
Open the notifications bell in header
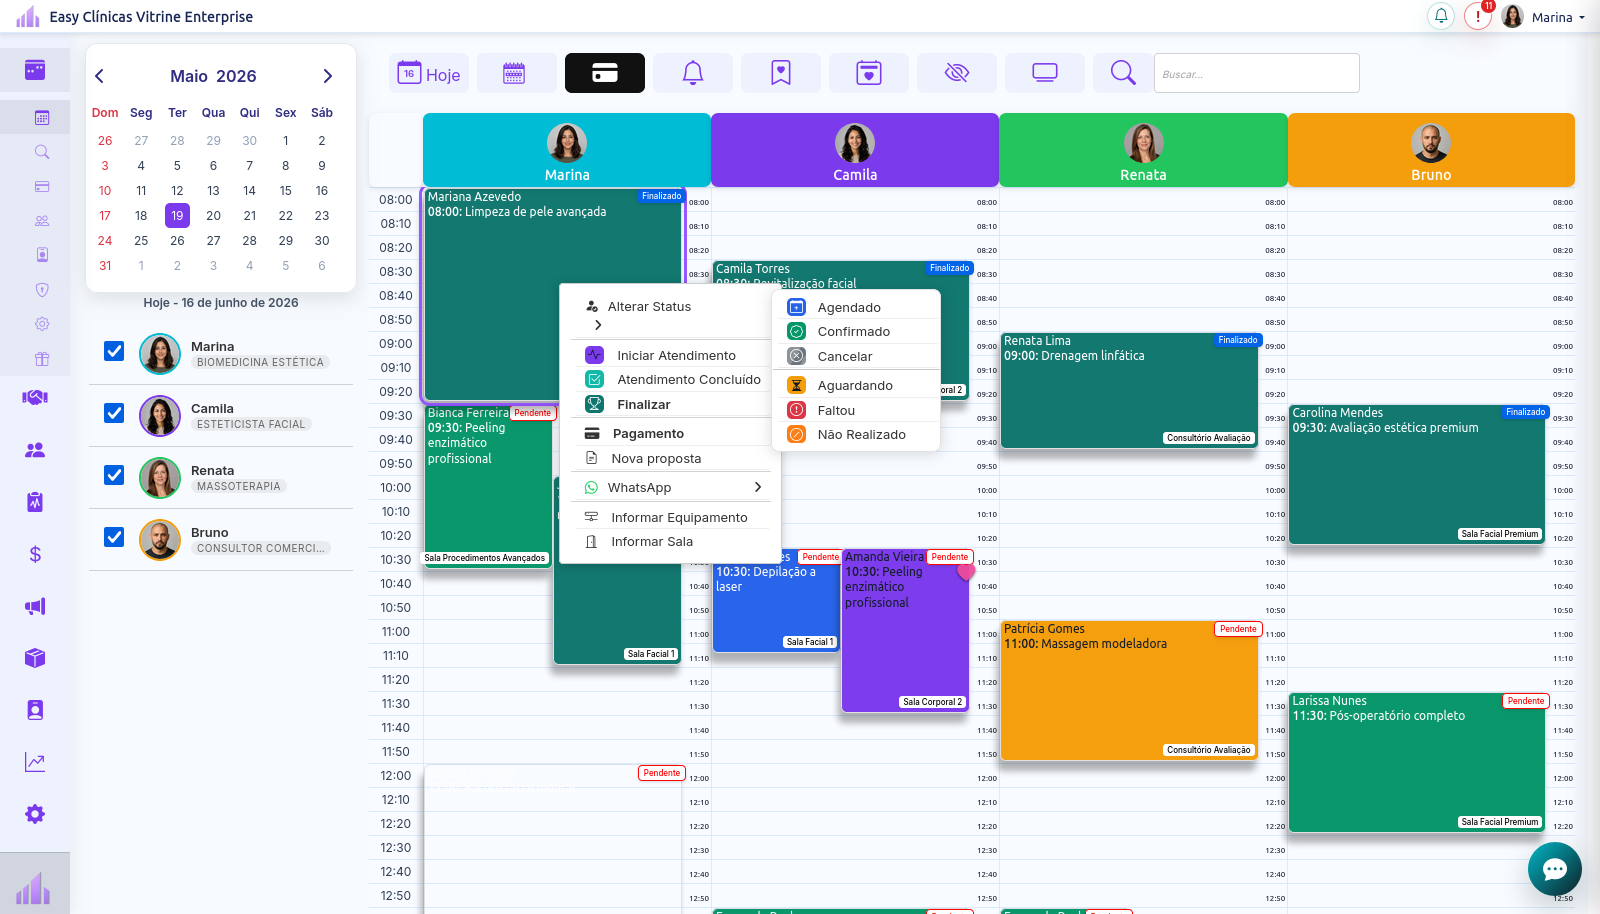coord(1441,16)
